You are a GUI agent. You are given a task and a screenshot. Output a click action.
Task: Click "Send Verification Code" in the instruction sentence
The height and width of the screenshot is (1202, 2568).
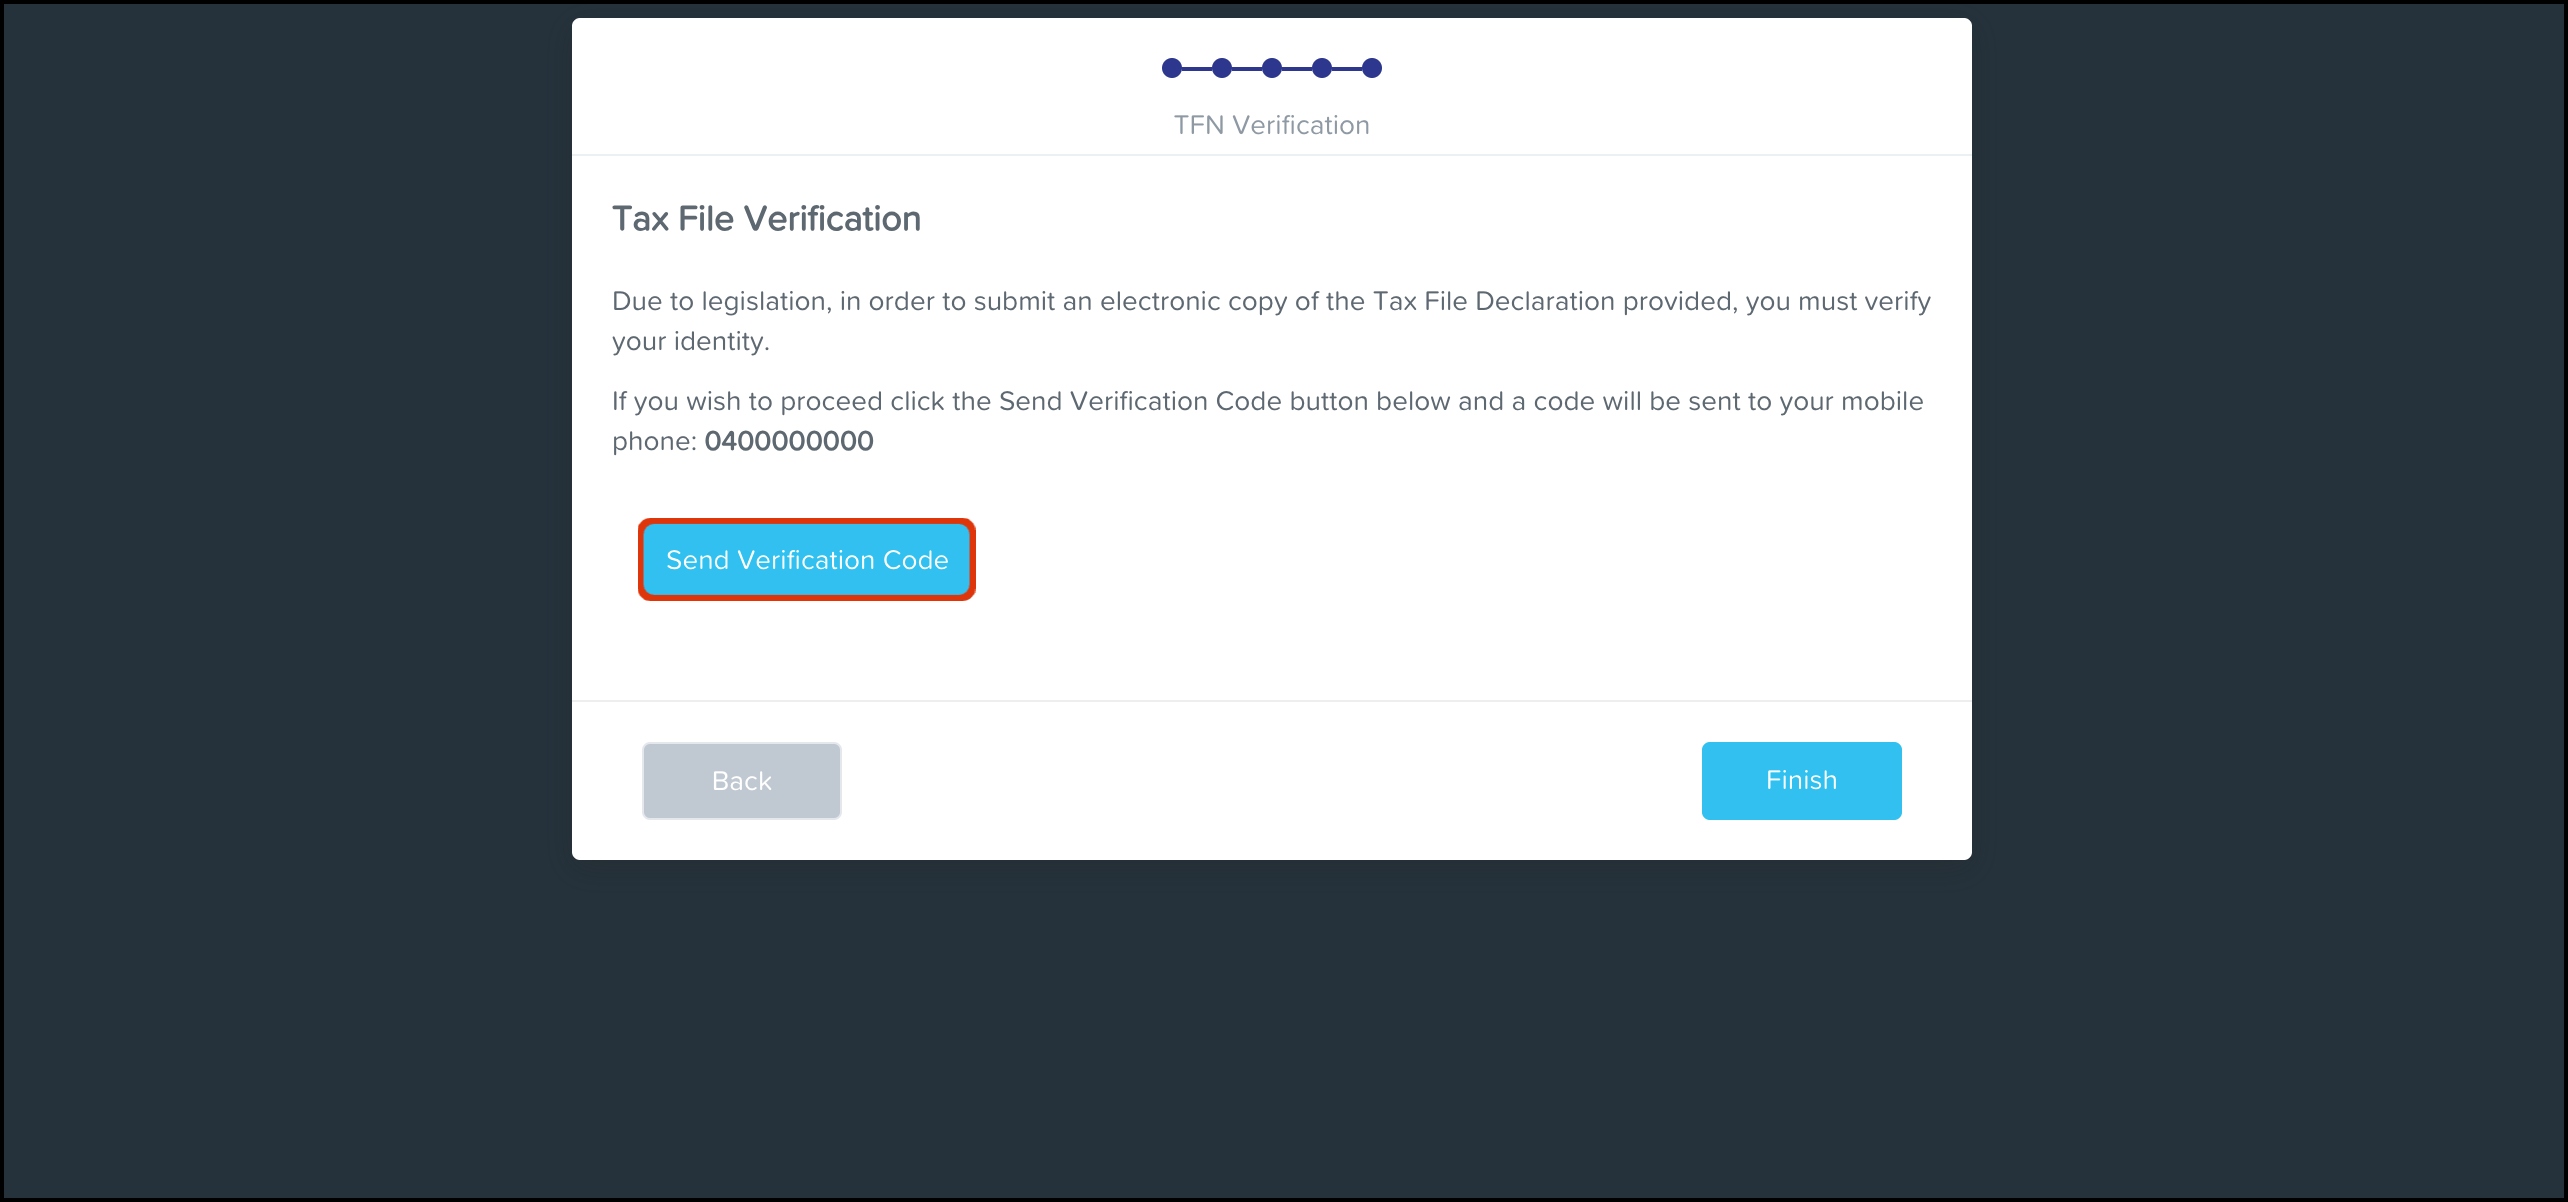(x=1140, y=402)
